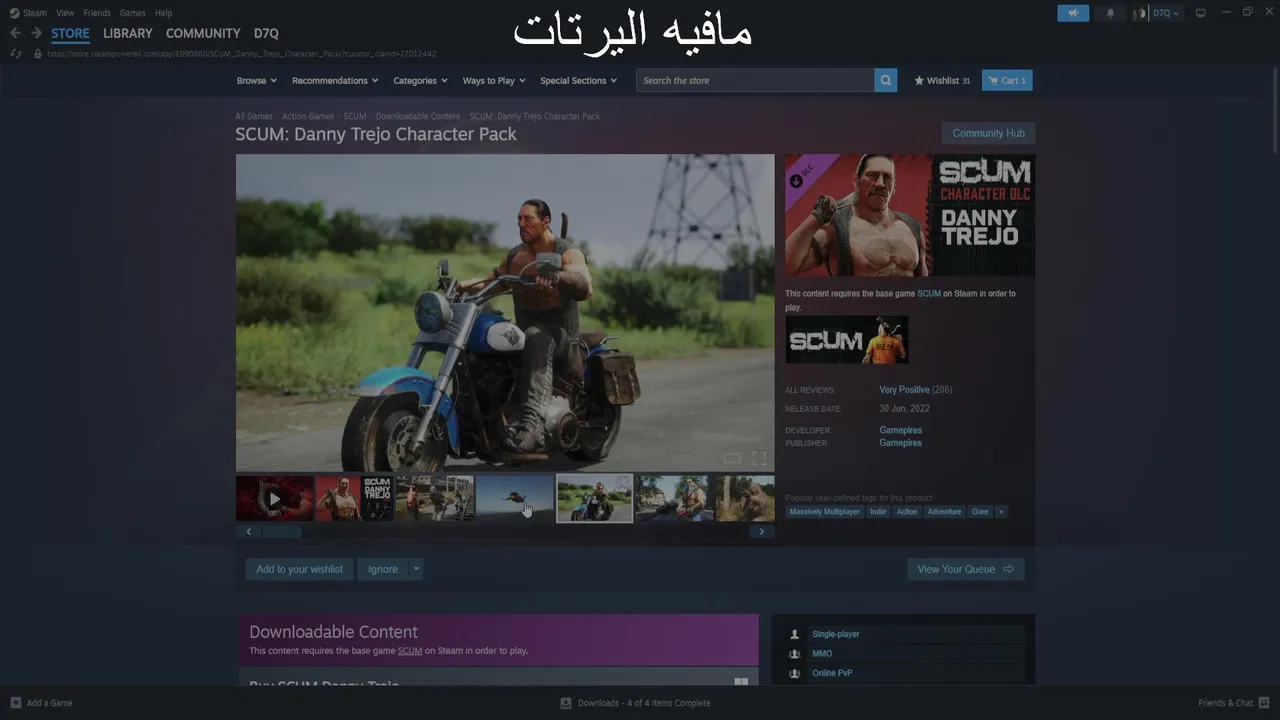Click the Ignore button
This screenshot has width=1280, height=720.
point(382,569)
